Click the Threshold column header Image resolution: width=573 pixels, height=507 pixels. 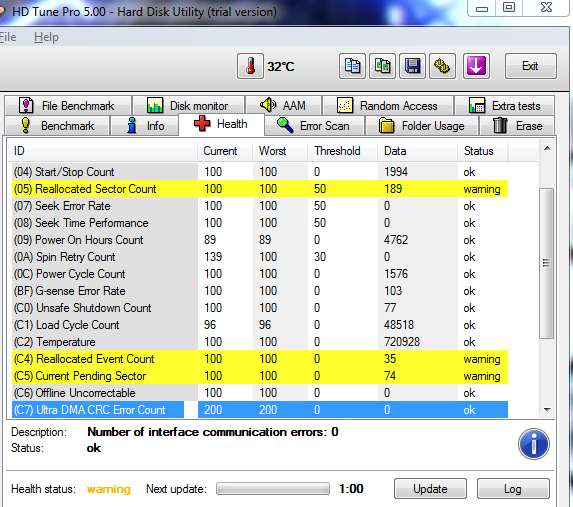coord(342,151)
